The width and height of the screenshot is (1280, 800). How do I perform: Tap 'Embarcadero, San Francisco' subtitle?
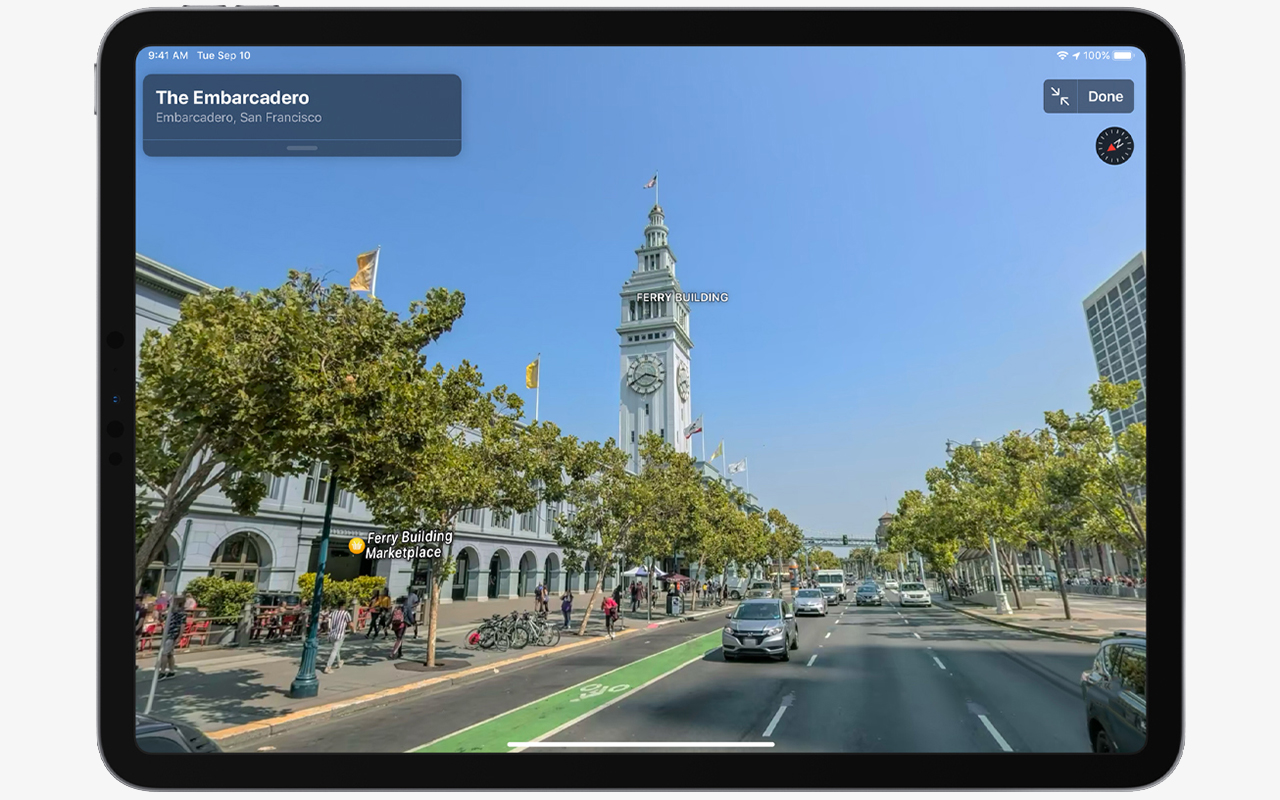[x=239, y=118]
